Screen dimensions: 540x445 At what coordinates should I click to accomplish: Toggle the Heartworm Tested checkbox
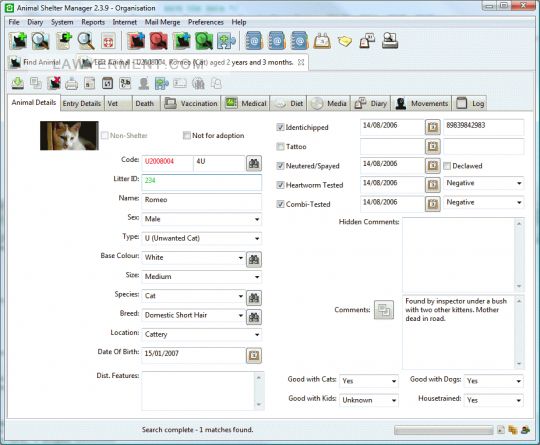click(x=280, y=185)
